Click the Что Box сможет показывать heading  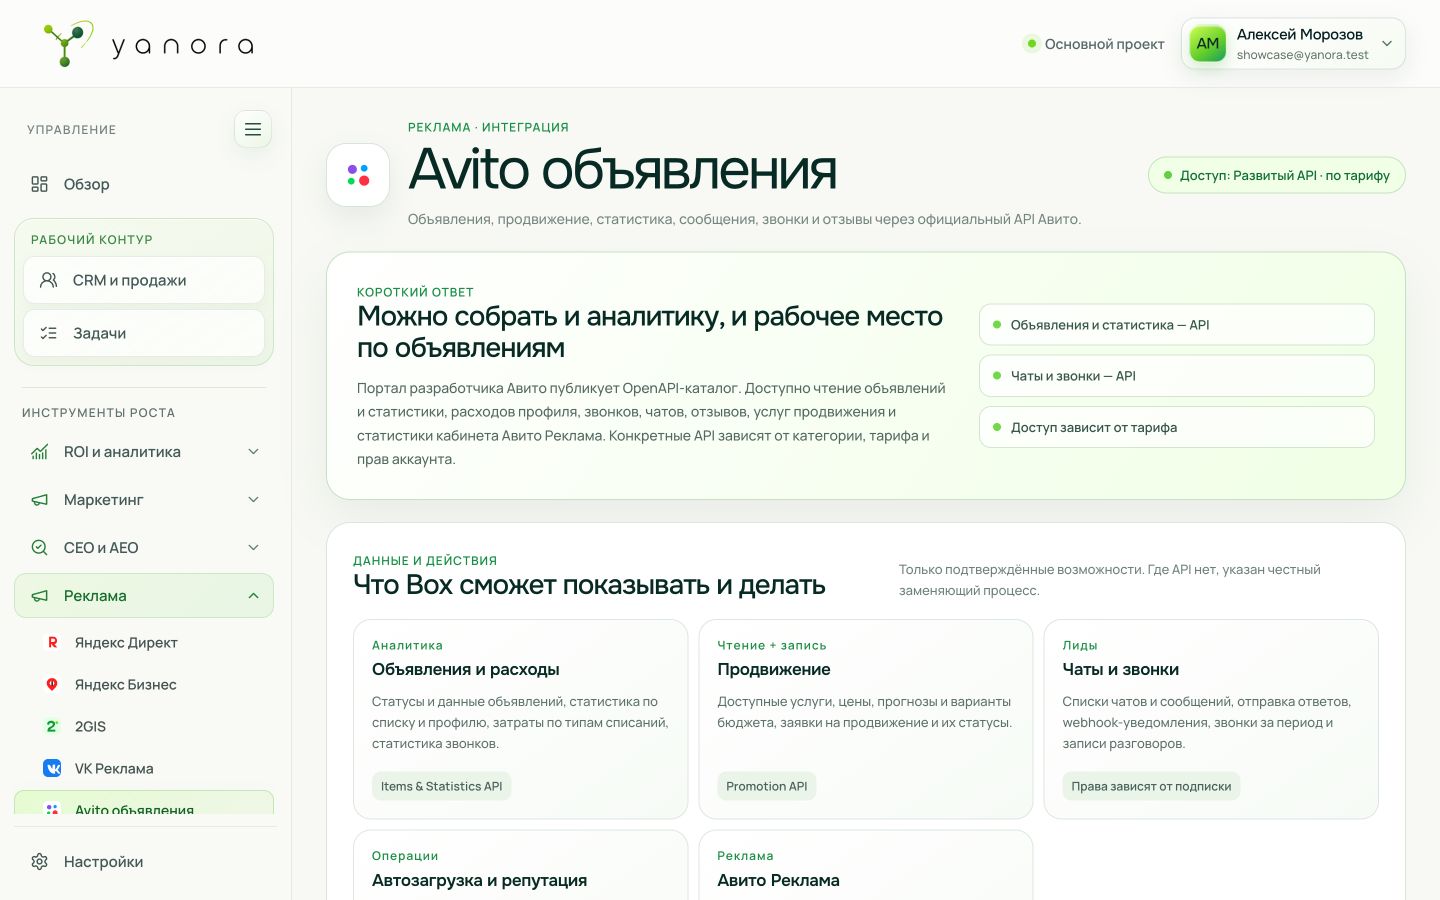click(589, 585)
